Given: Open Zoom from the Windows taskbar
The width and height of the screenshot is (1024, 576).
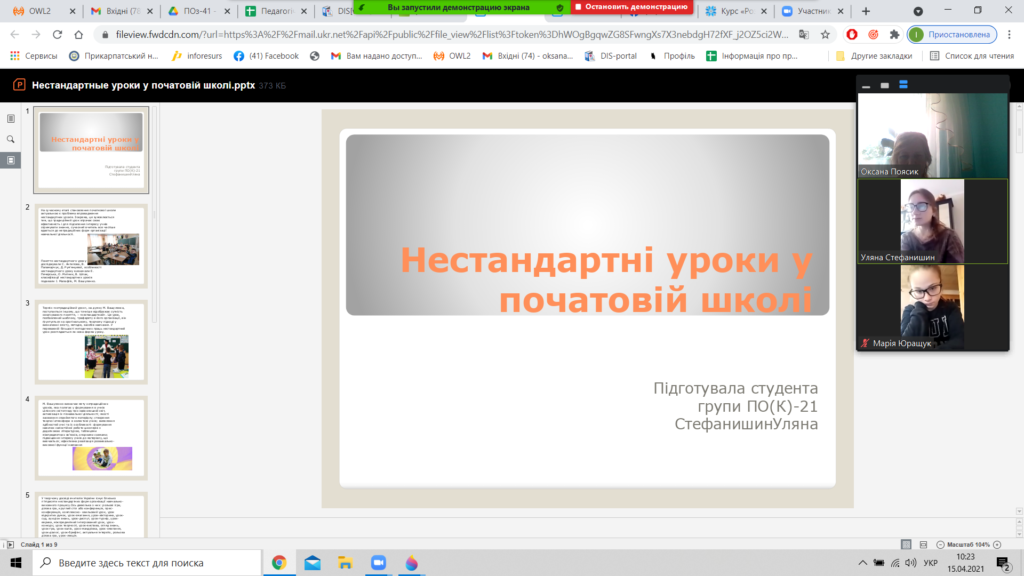Looking at the screenshot, I should 376,563.
